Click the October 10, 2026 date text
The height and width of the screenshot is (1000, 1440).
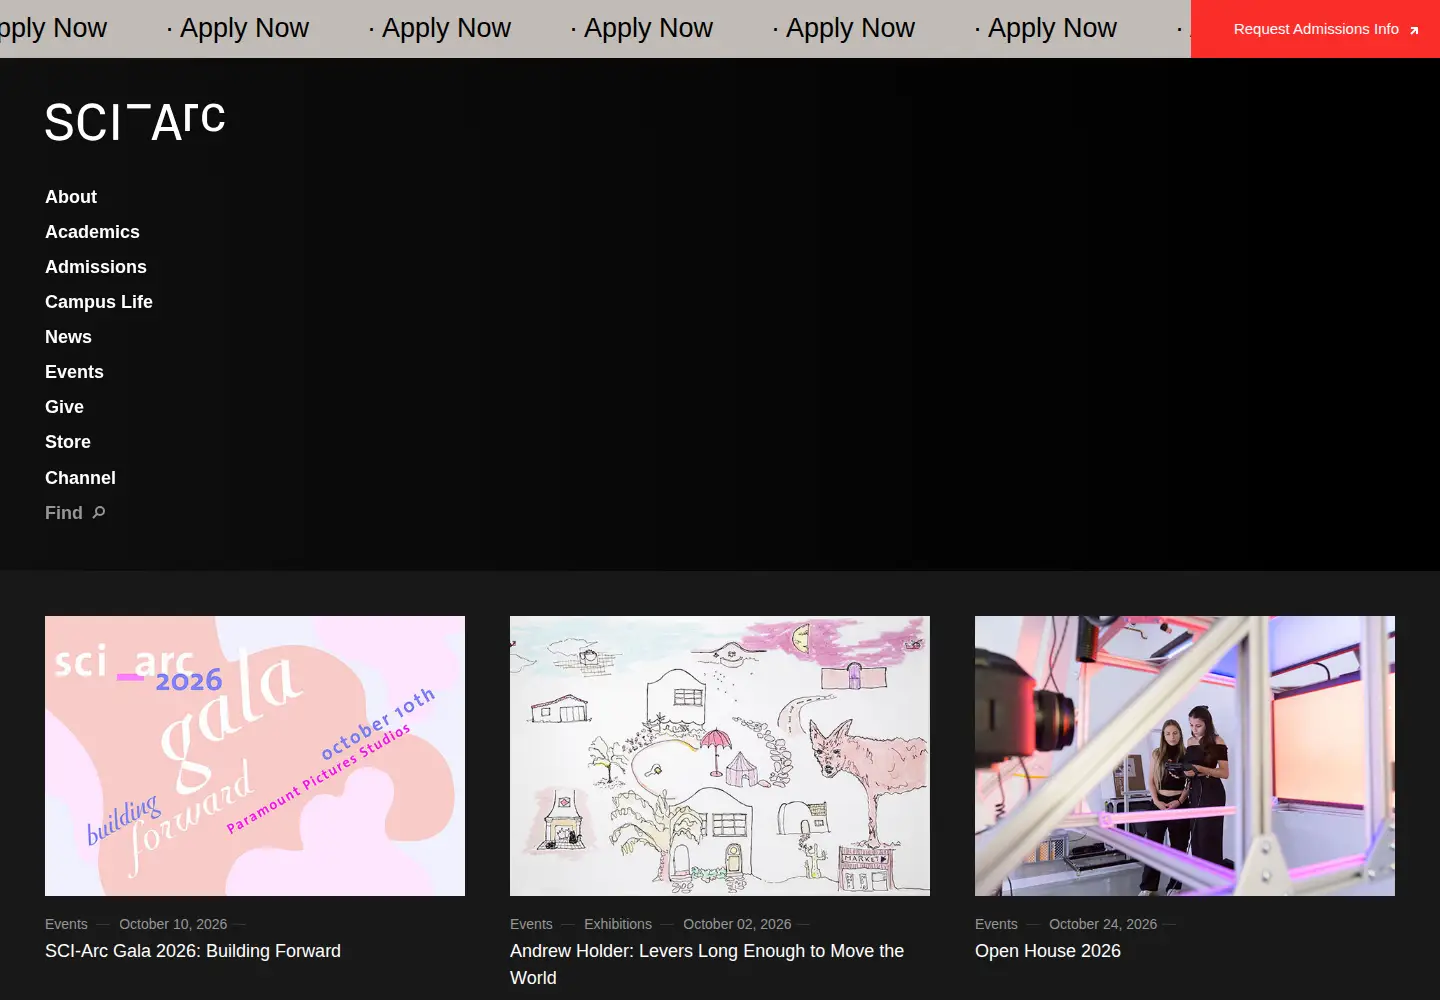[x=173, y=924]
